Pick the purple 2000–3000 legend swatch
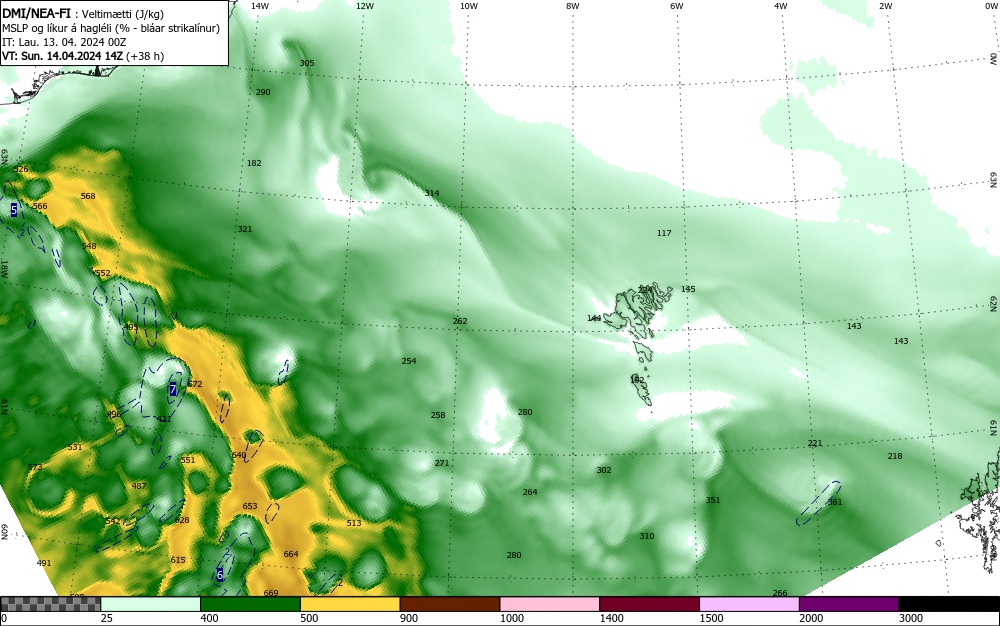This screenshot has width=1000, height=626. point(849,604)
